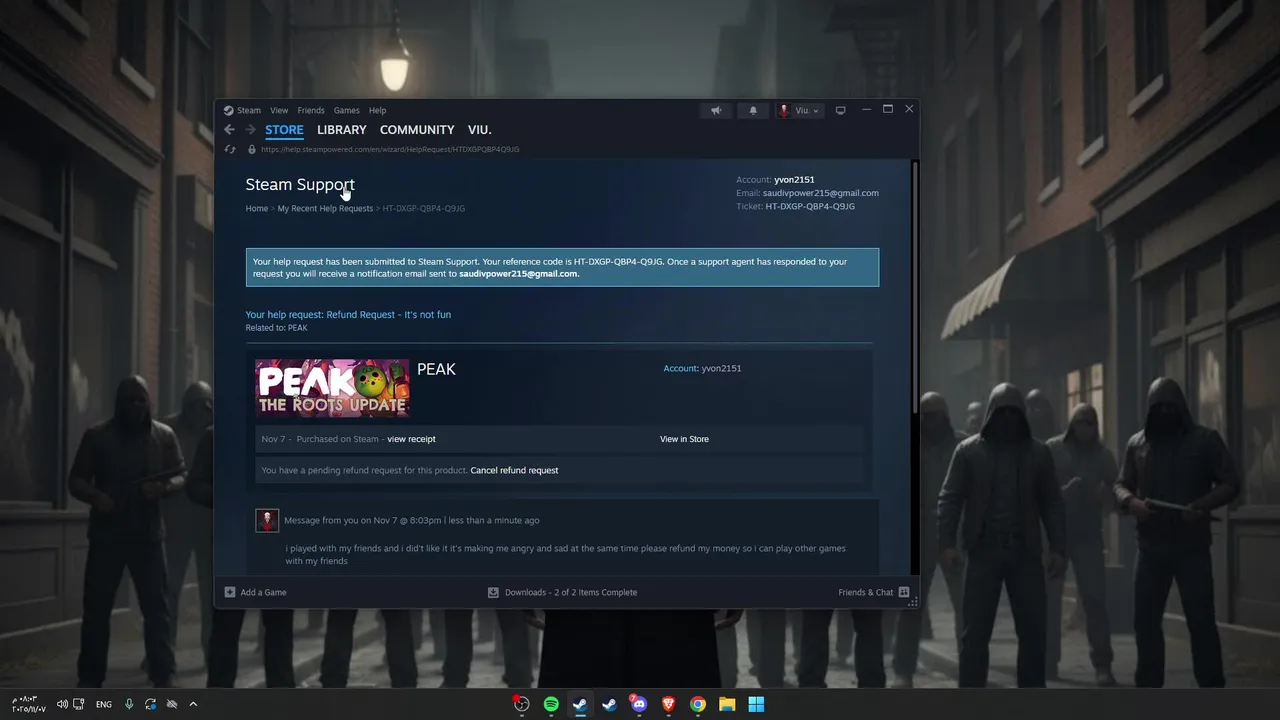
Task: Click the padlock icon beside the URL
Action: click(x=252, y=149)
